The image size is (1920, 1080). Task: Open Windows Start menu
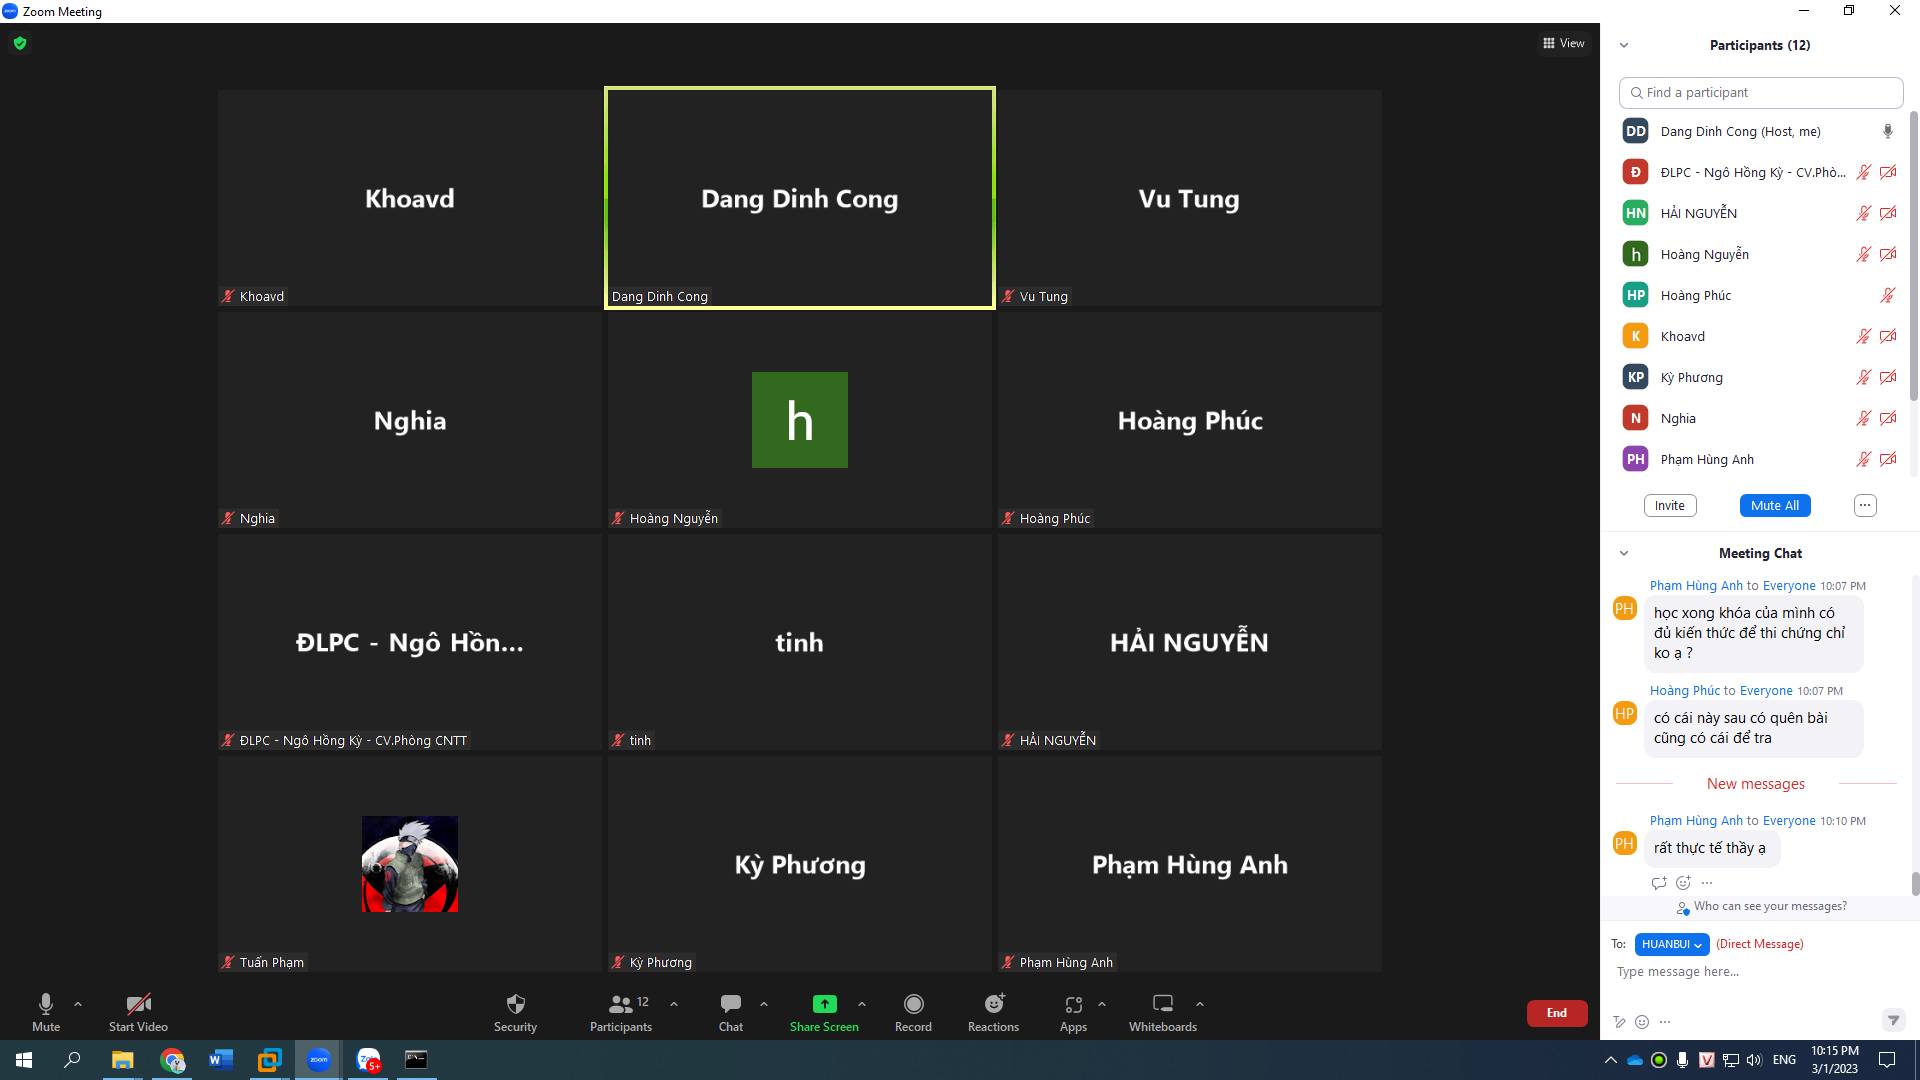24,1060
